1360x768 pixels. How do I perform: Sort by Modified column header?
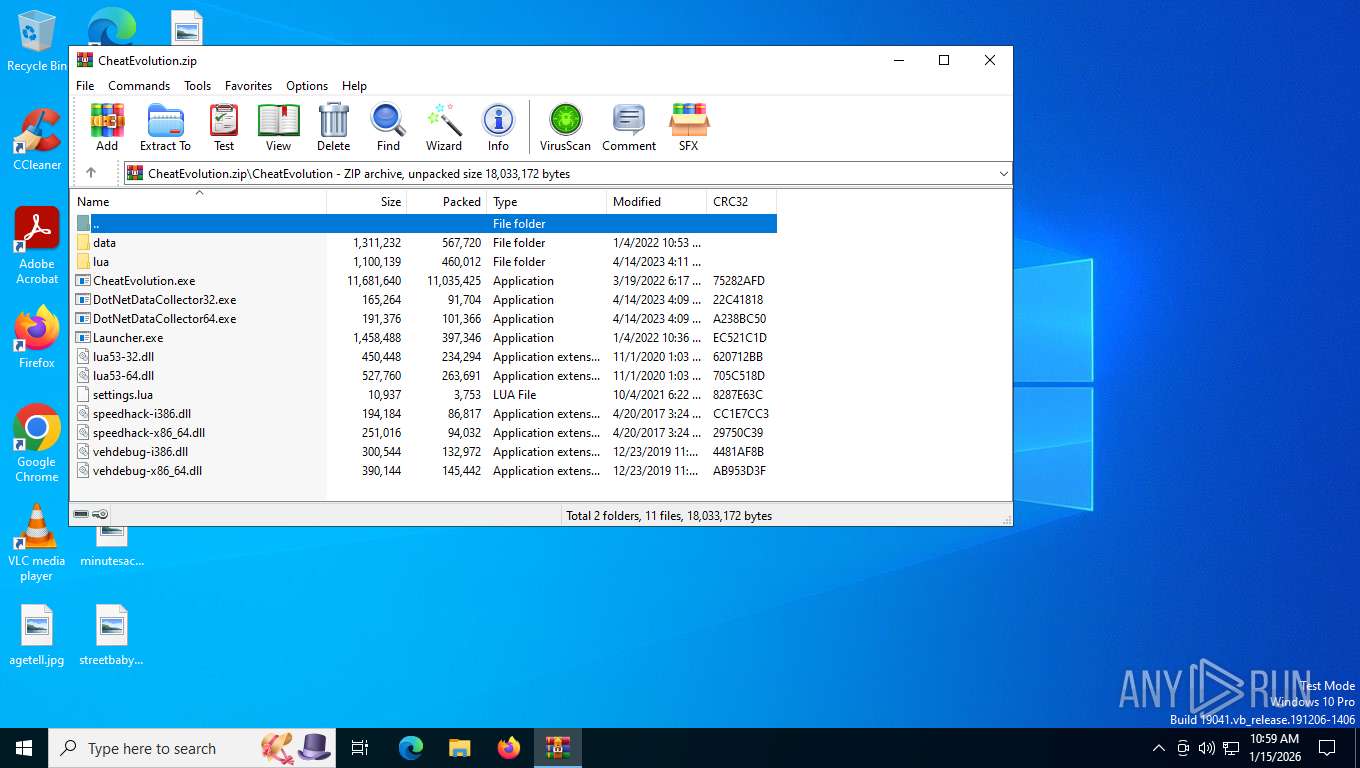point(656,202)
